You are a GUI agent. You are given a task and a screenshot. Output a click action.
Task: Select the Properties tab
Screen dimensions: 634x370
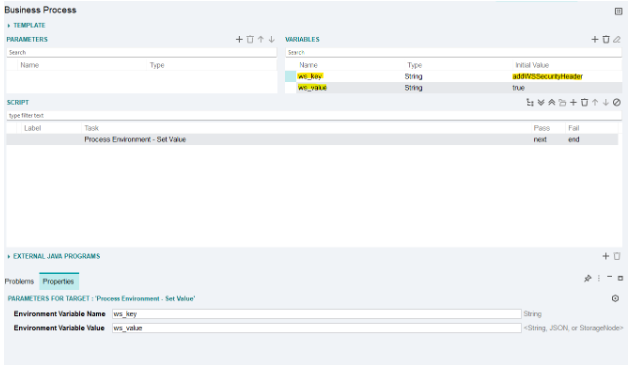59,281
